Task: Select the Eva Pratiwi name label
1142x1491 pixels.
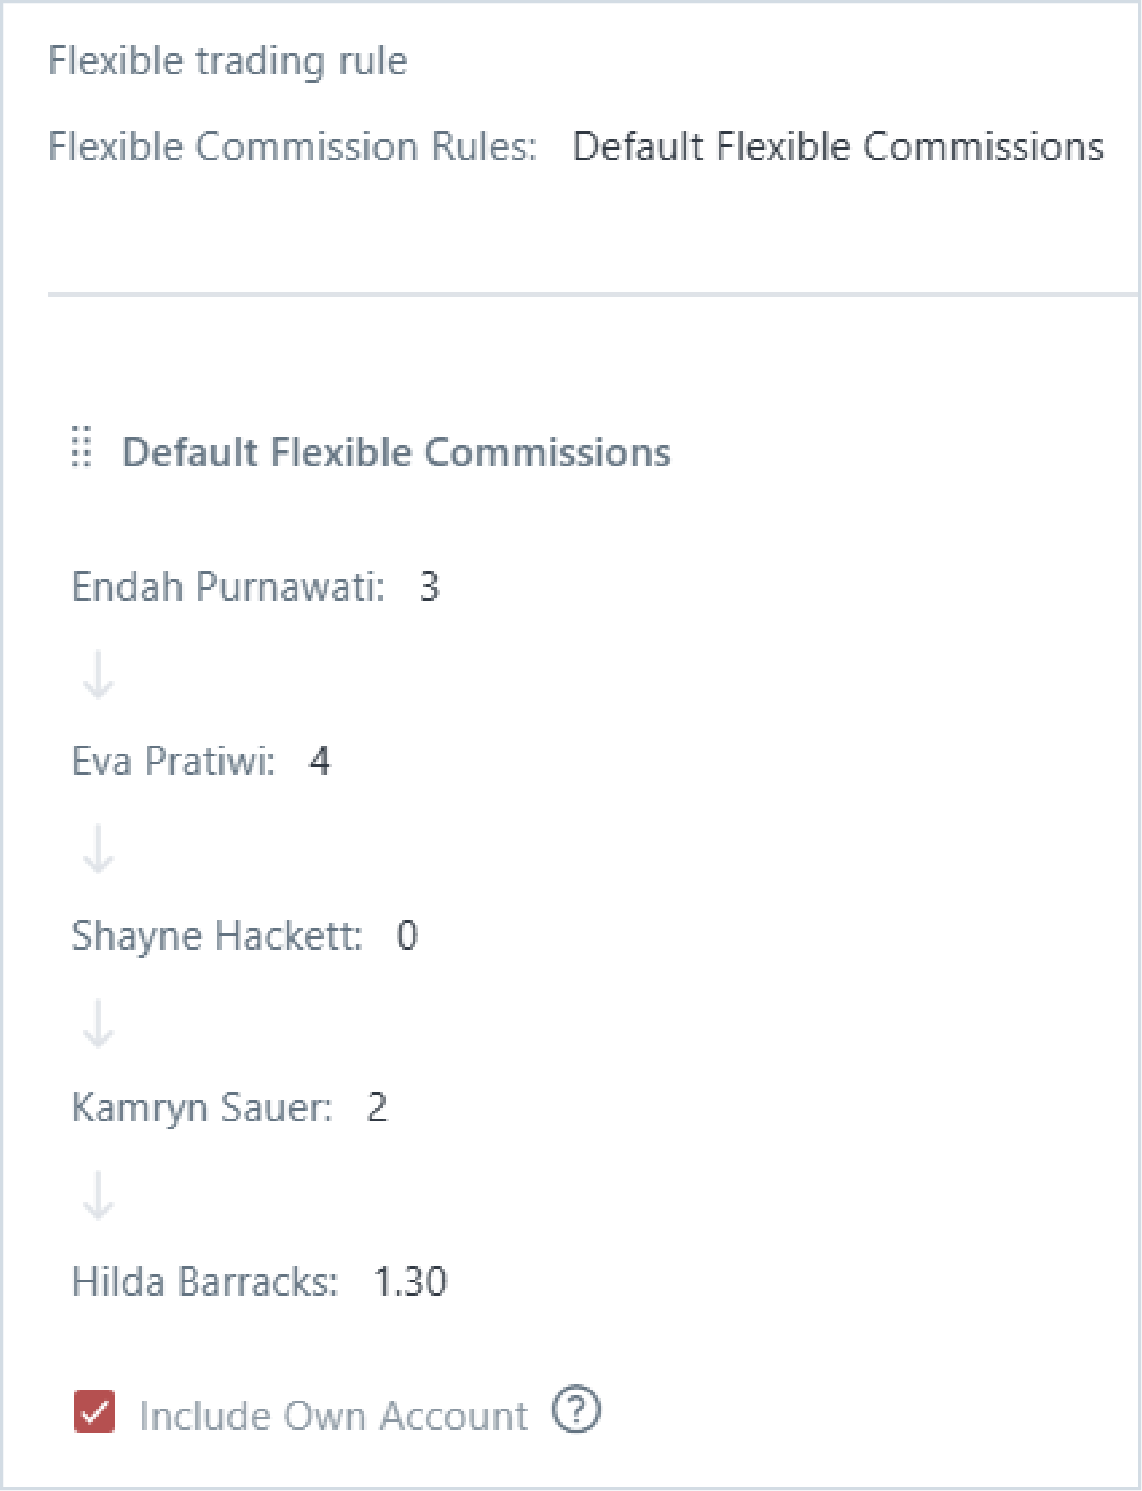Action: (x=173, y=761)
